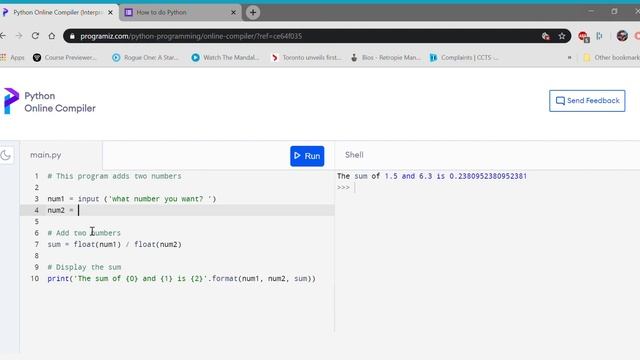Click the media control extension icon

click(x=599, y=36)
